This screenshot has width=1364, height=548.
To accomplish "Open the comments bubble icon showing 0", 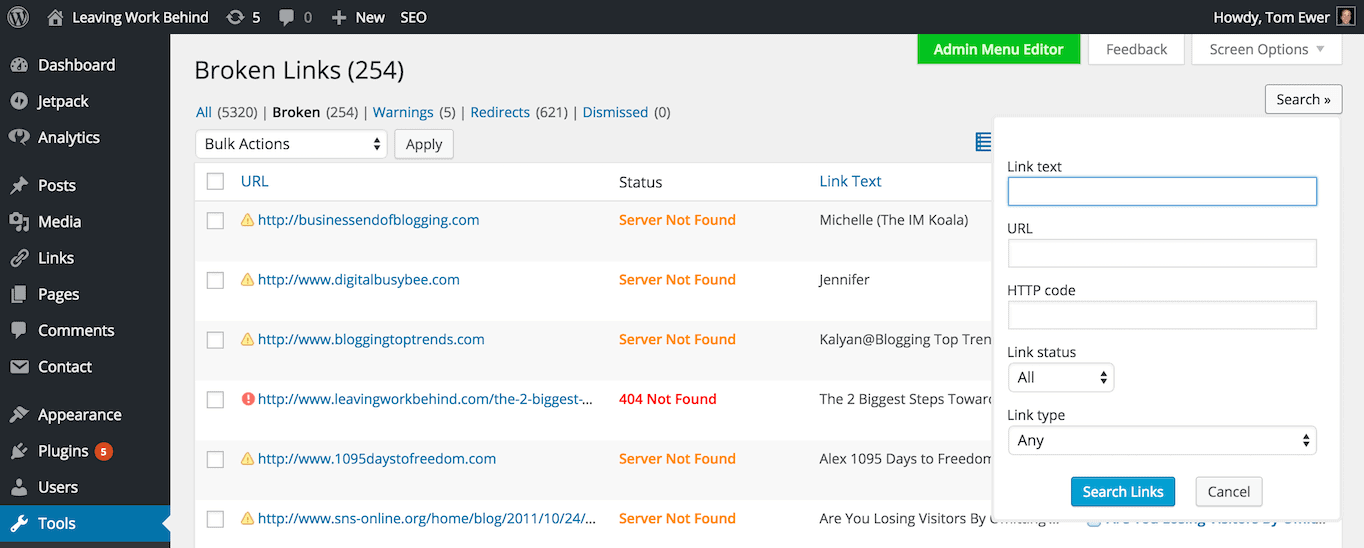I will [287, 18].
